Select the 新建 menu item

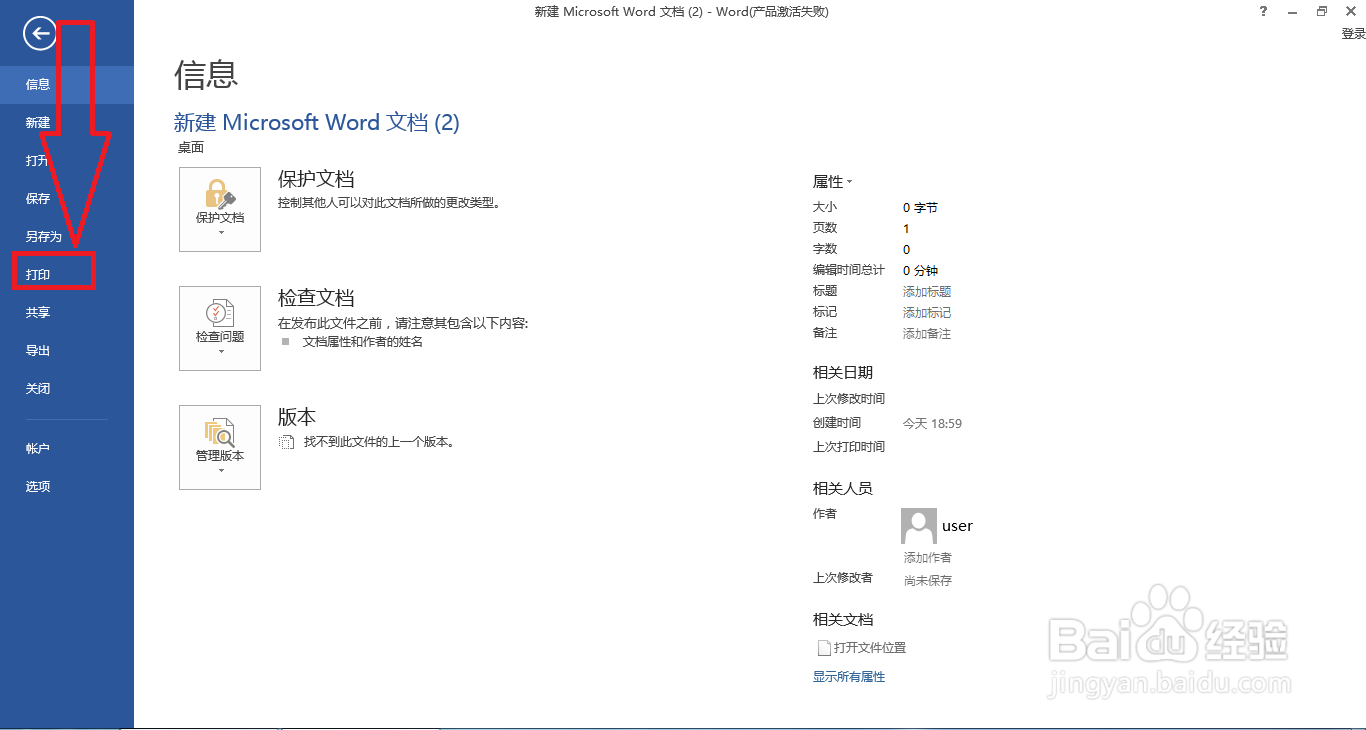(x=67, y=123)
